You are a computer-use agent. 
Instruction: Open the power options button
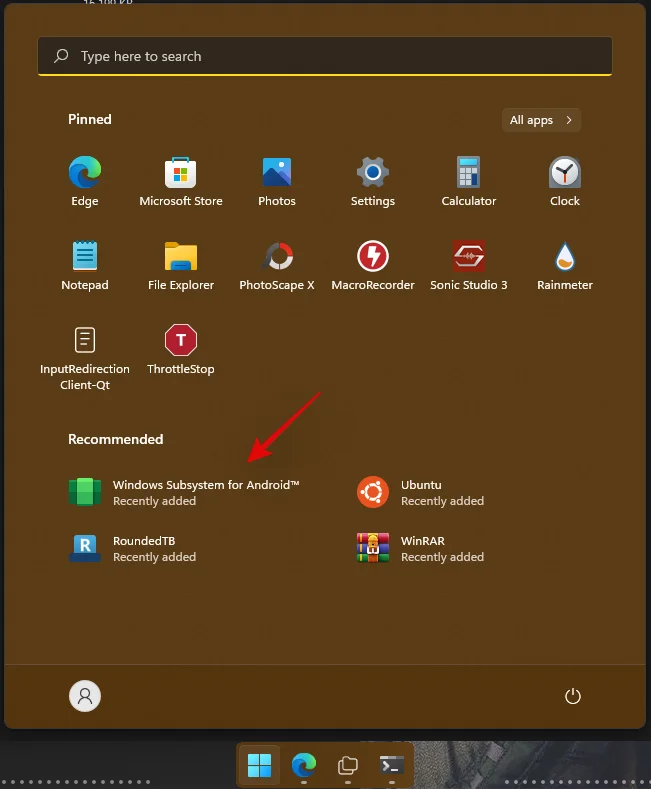[573, 696]
